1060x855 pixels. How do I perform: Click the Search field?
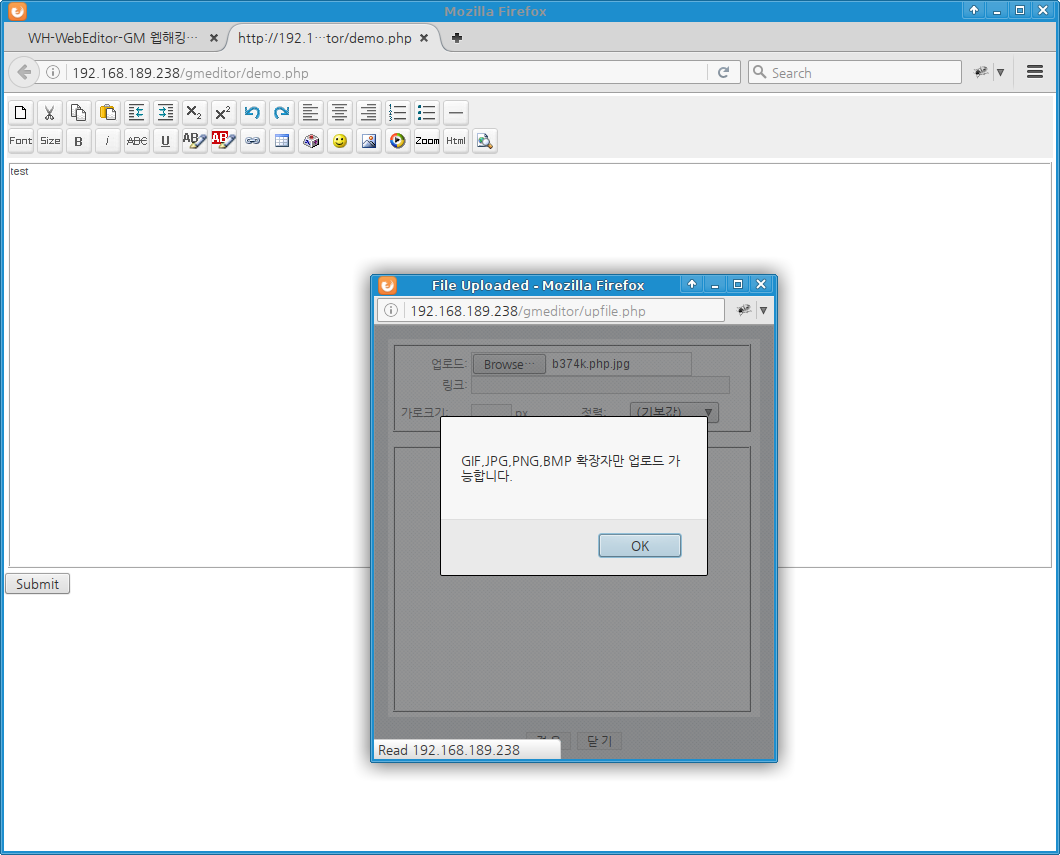click(x=854, y=72)
